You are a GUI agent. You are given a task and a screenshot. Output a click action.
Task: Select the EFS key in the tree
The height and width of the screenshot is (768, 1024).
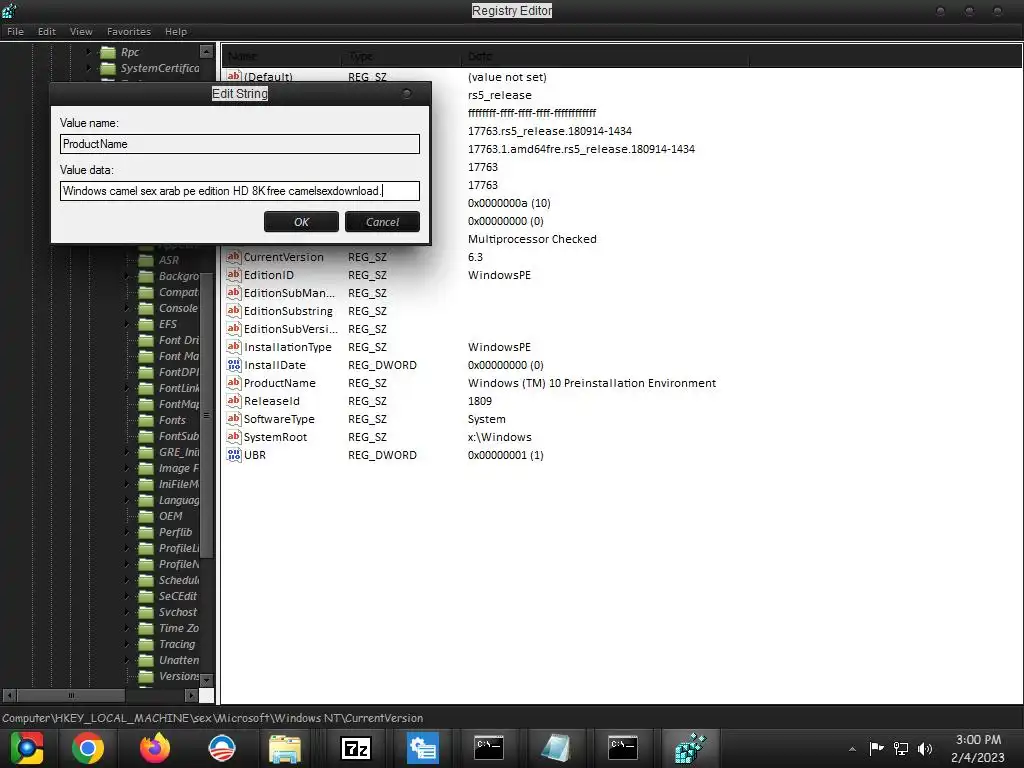click(x=168, y=324)
